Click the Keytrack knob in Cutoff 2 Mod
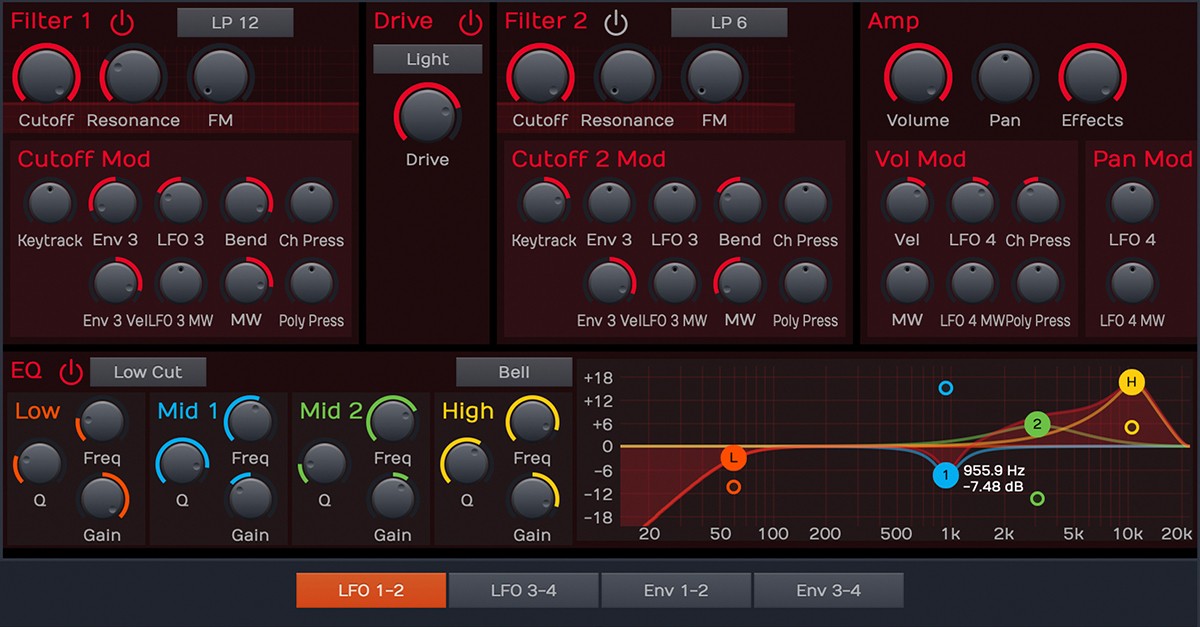The height and width of the screenshot is (627, 1200). tap(545, 204)
